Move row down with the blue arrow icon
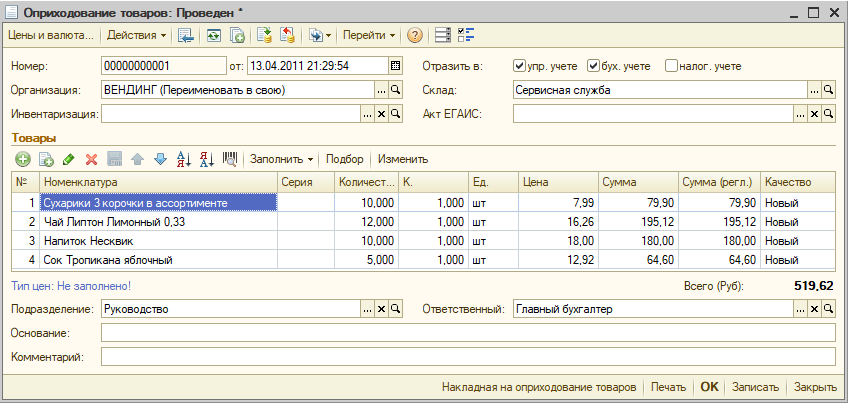 (160, 159)
